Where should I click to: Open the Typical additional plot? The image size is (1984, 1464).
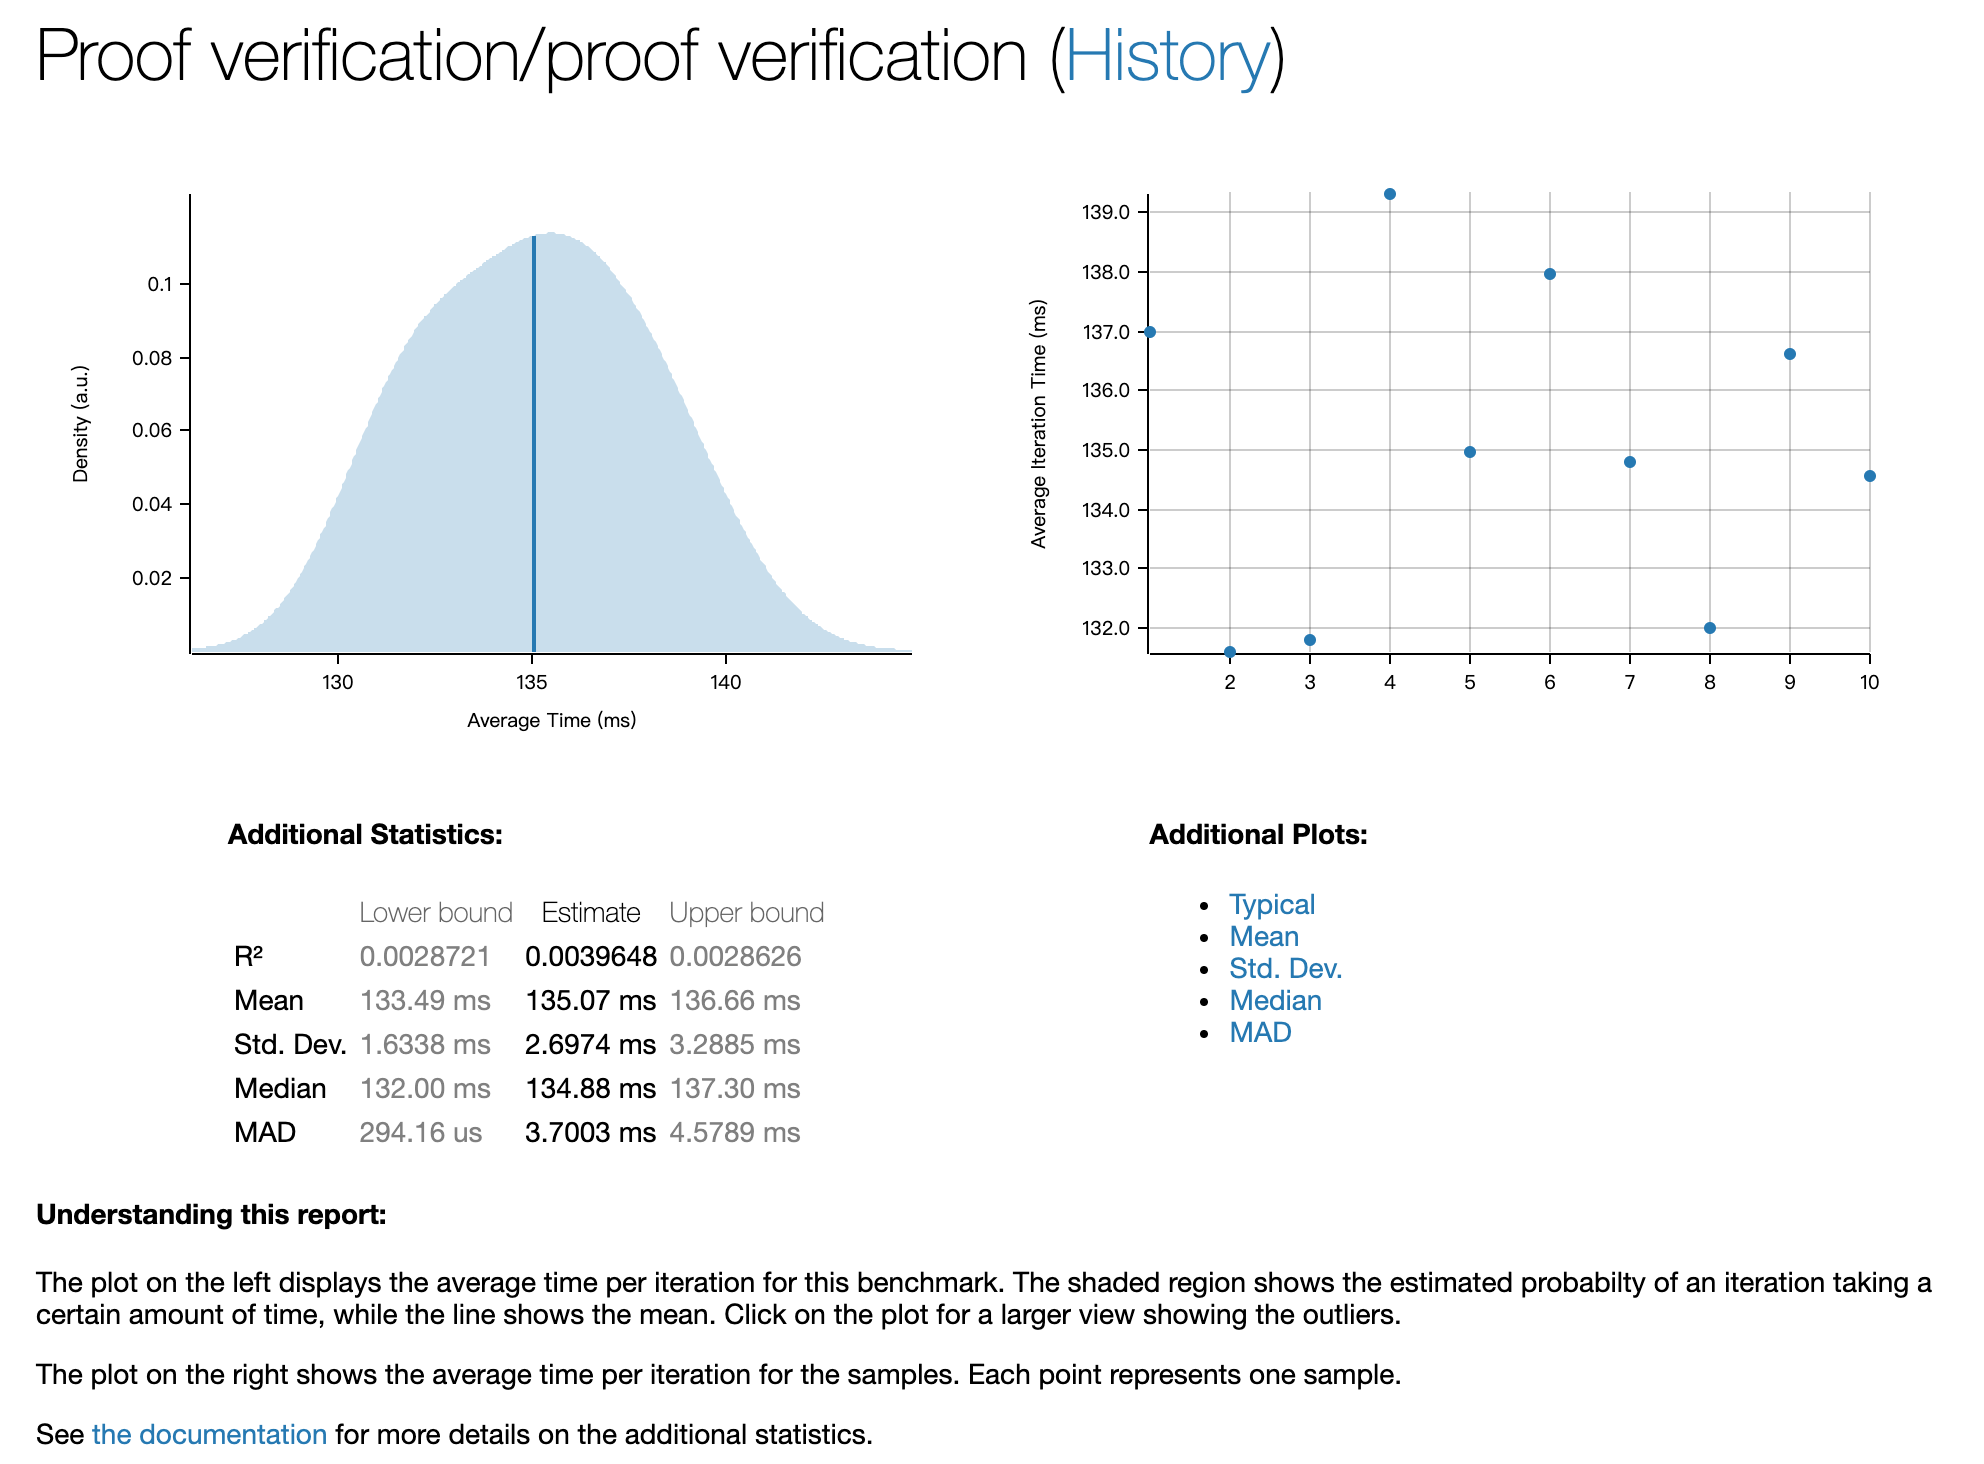(1271, 904)
